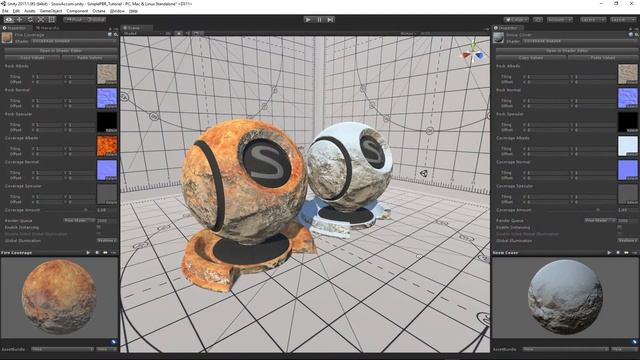Open the Edit menu
Viewport: 640px width, 360px height.
[16, 11]
